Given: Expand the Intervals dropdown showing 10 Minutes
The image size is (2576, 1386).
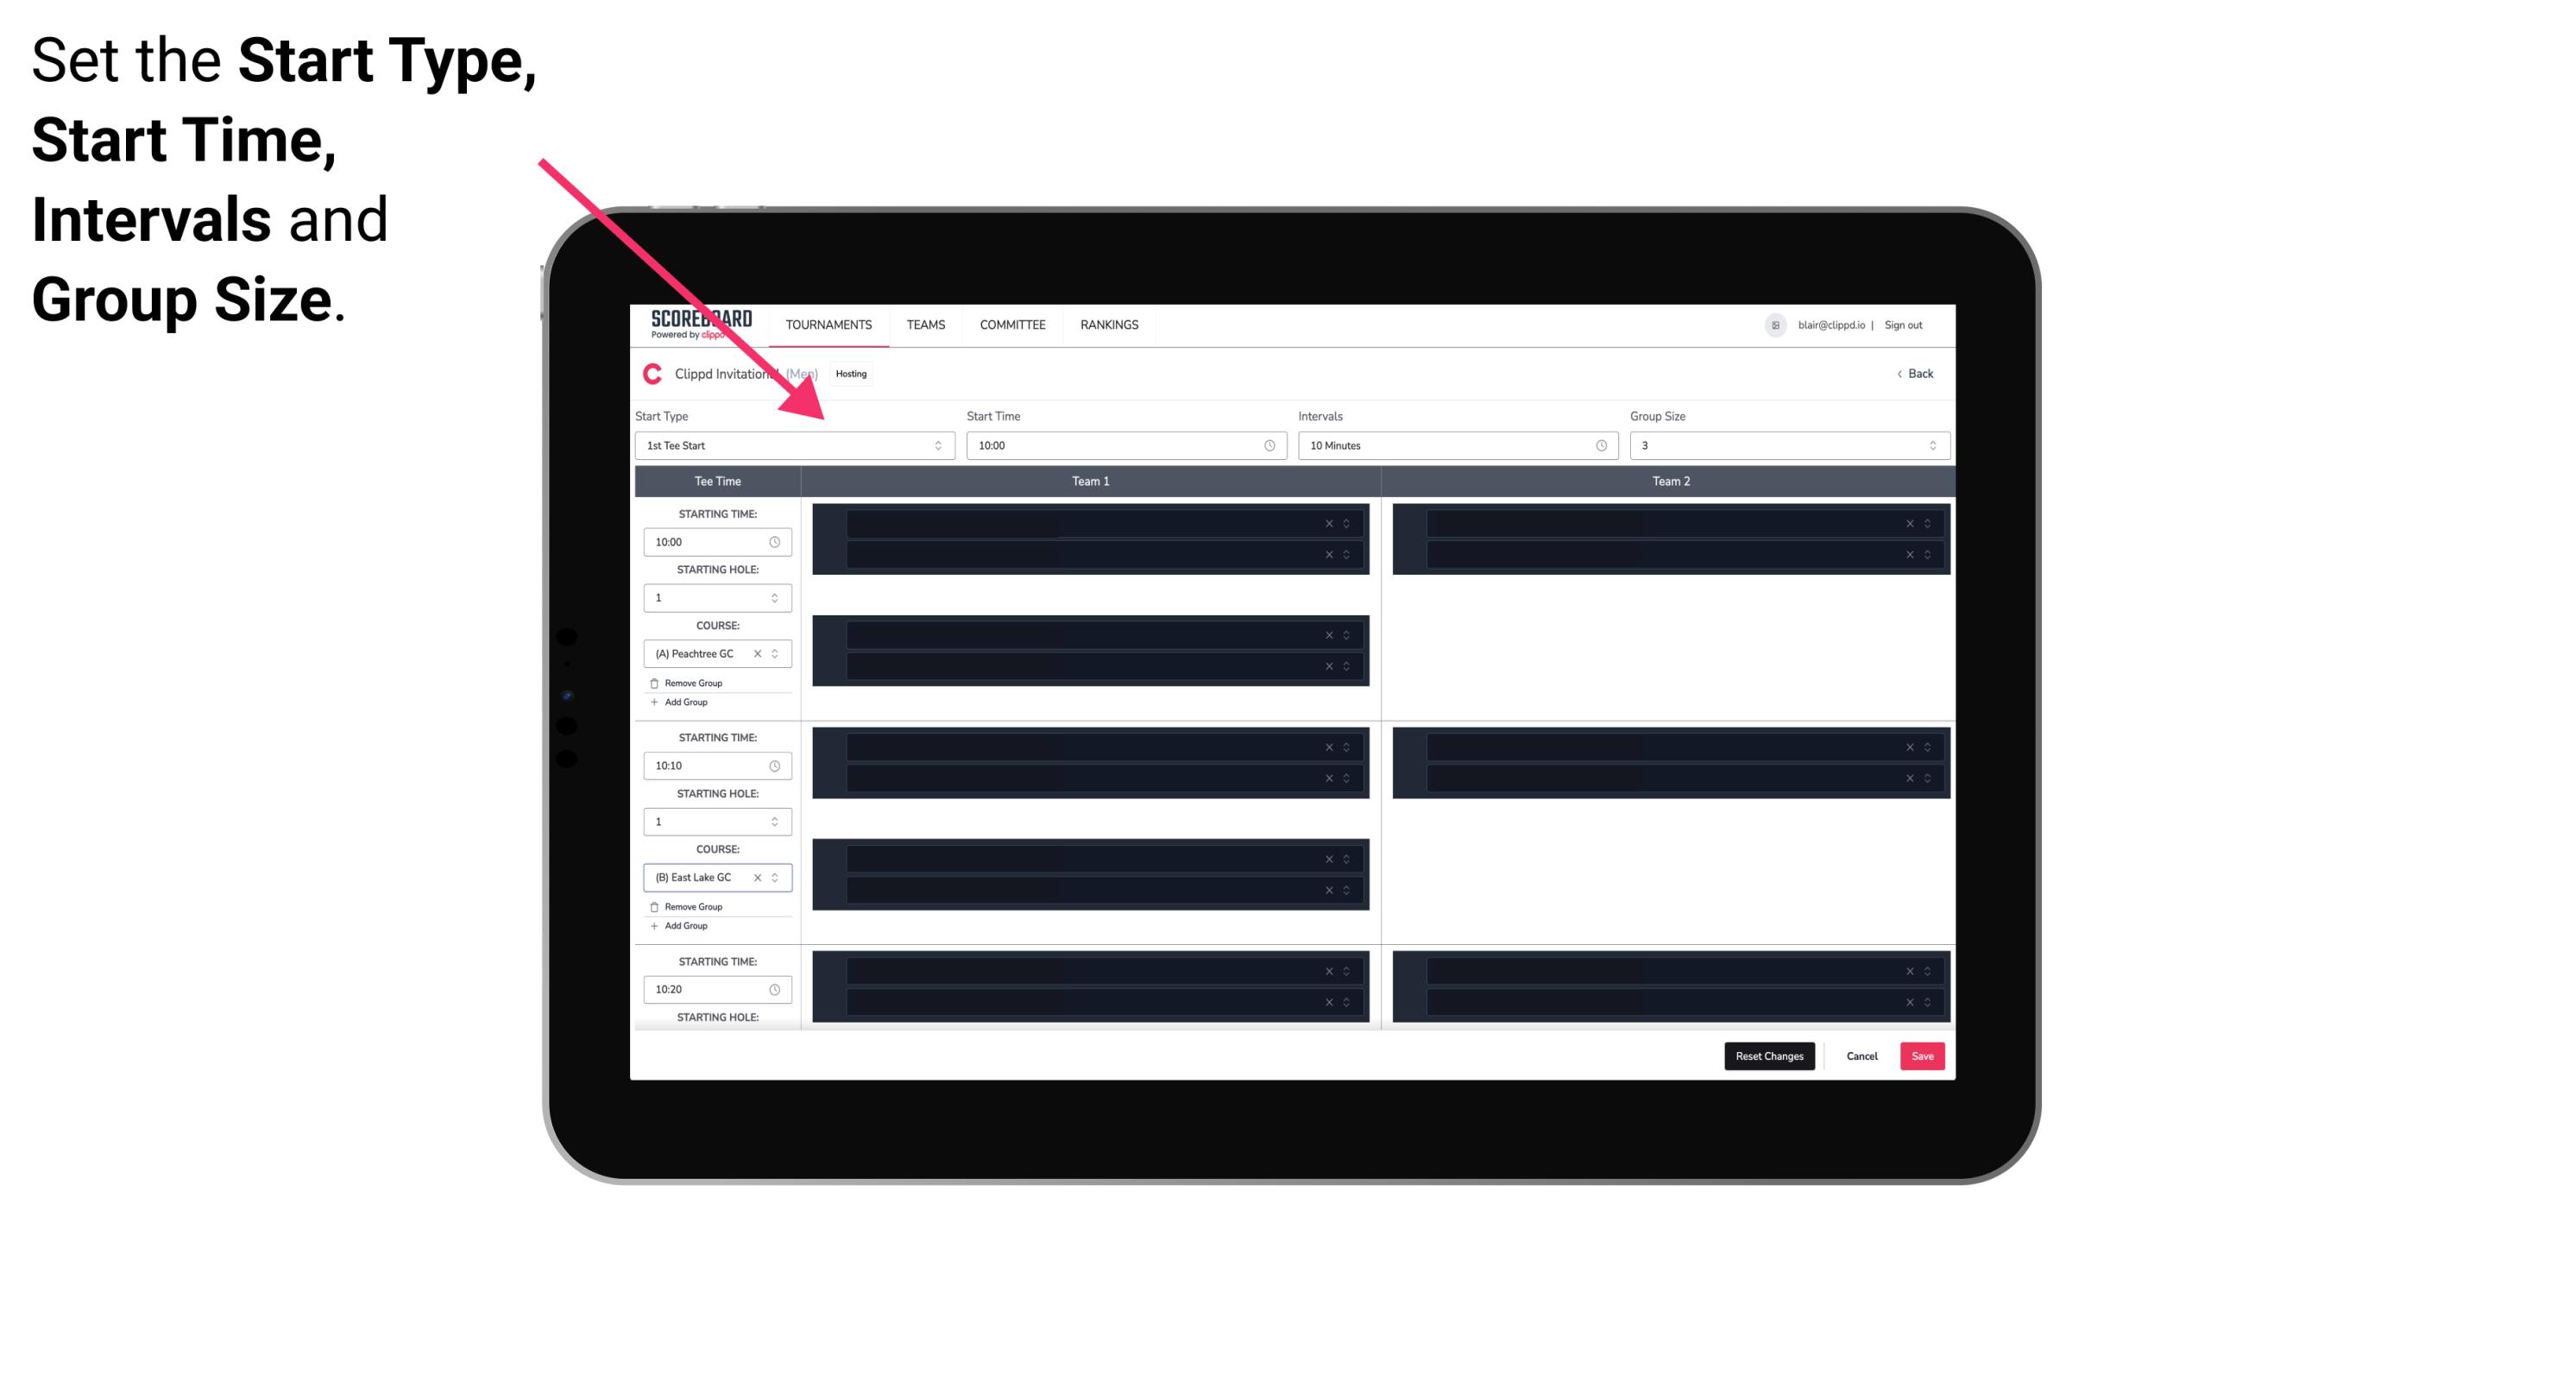Looking at the screenshot, I should coord(1453,445).
